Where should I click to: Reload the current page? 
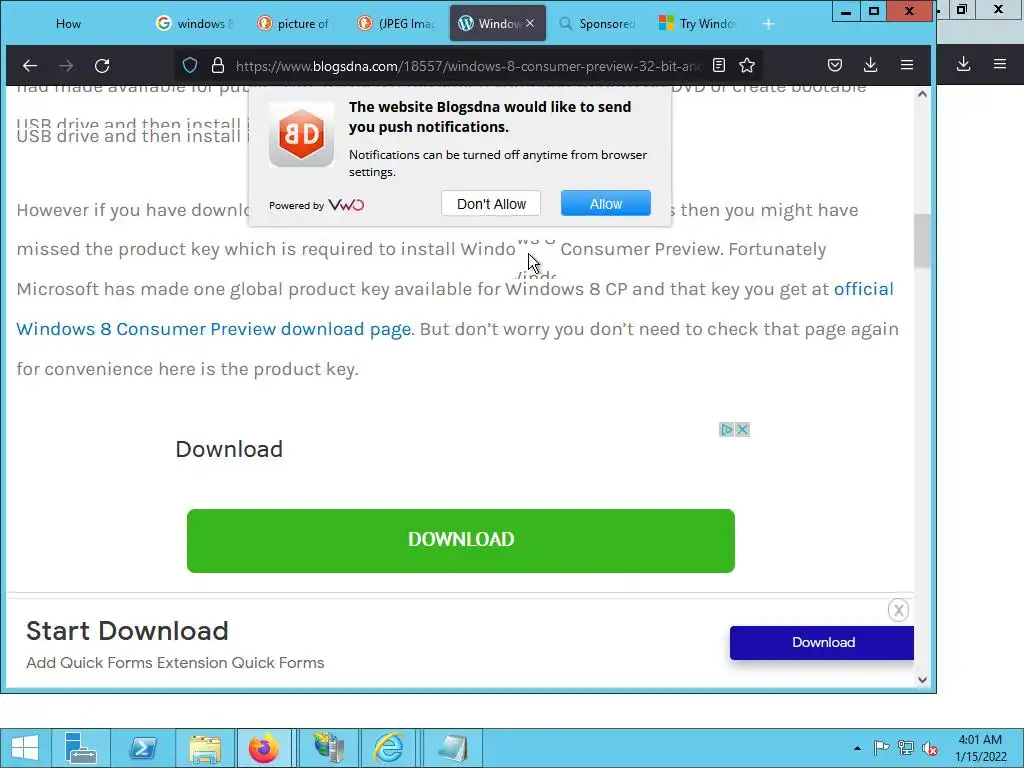(102, 65)
